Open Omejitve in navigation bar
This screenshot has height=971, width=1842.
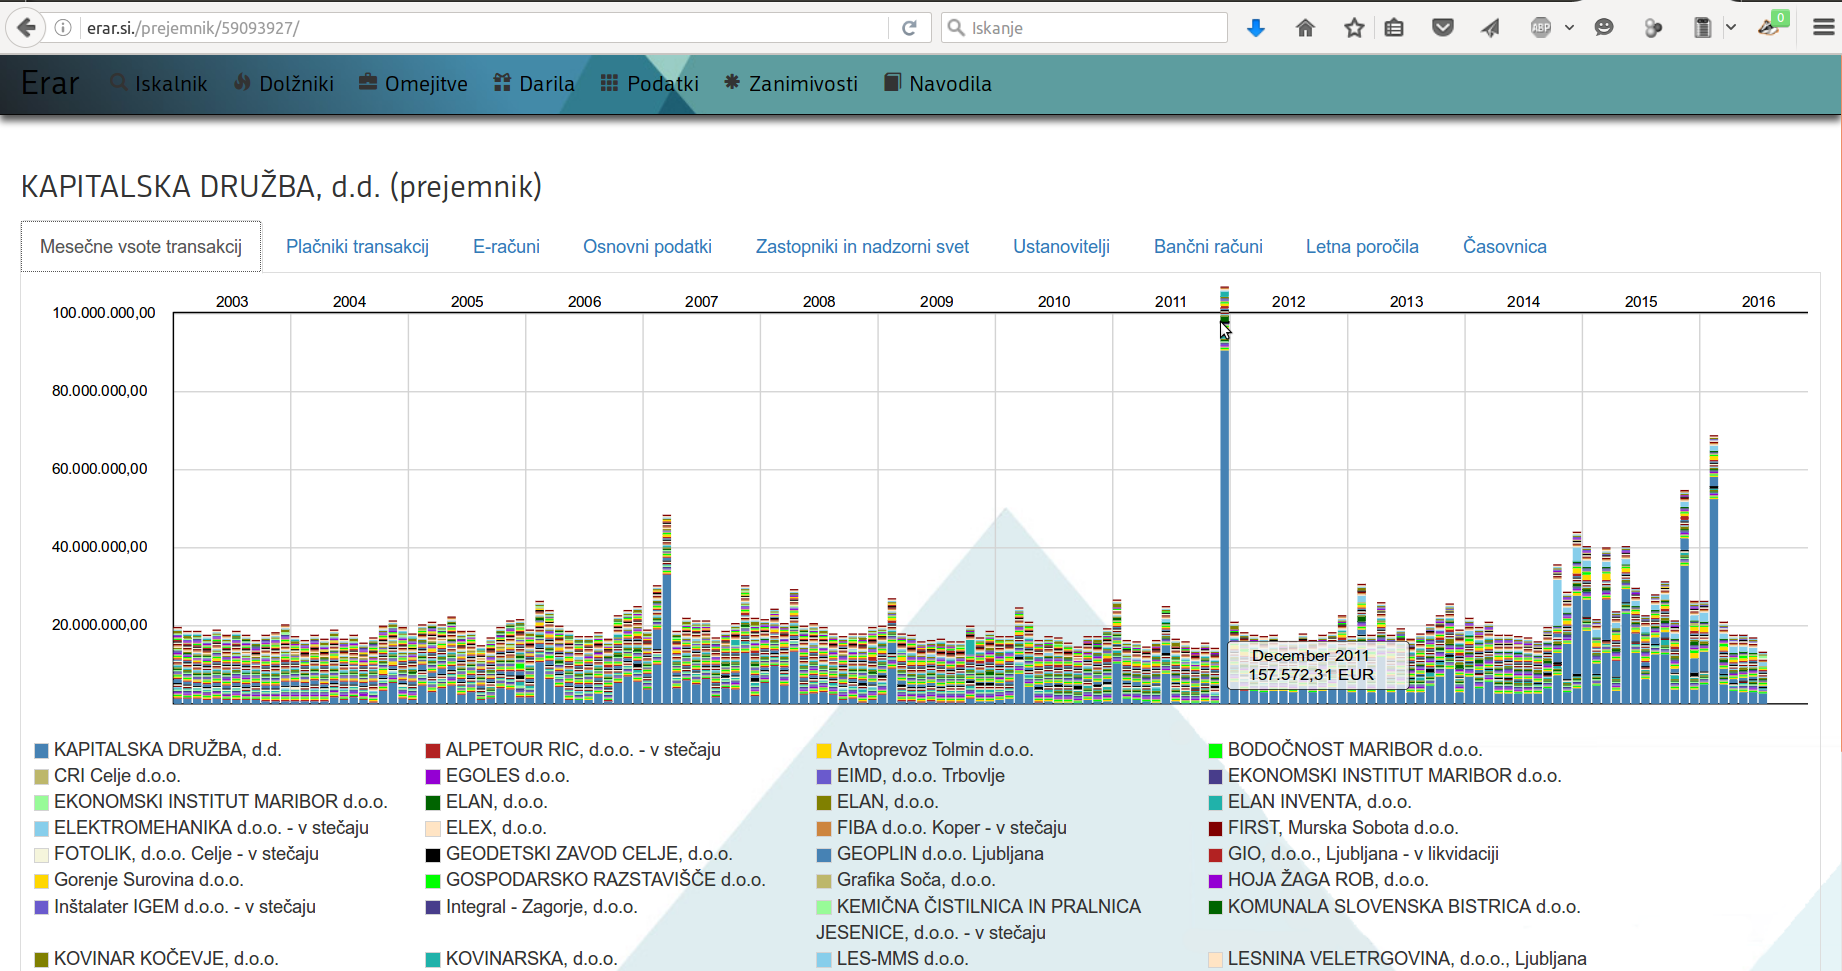pos(413,84)
